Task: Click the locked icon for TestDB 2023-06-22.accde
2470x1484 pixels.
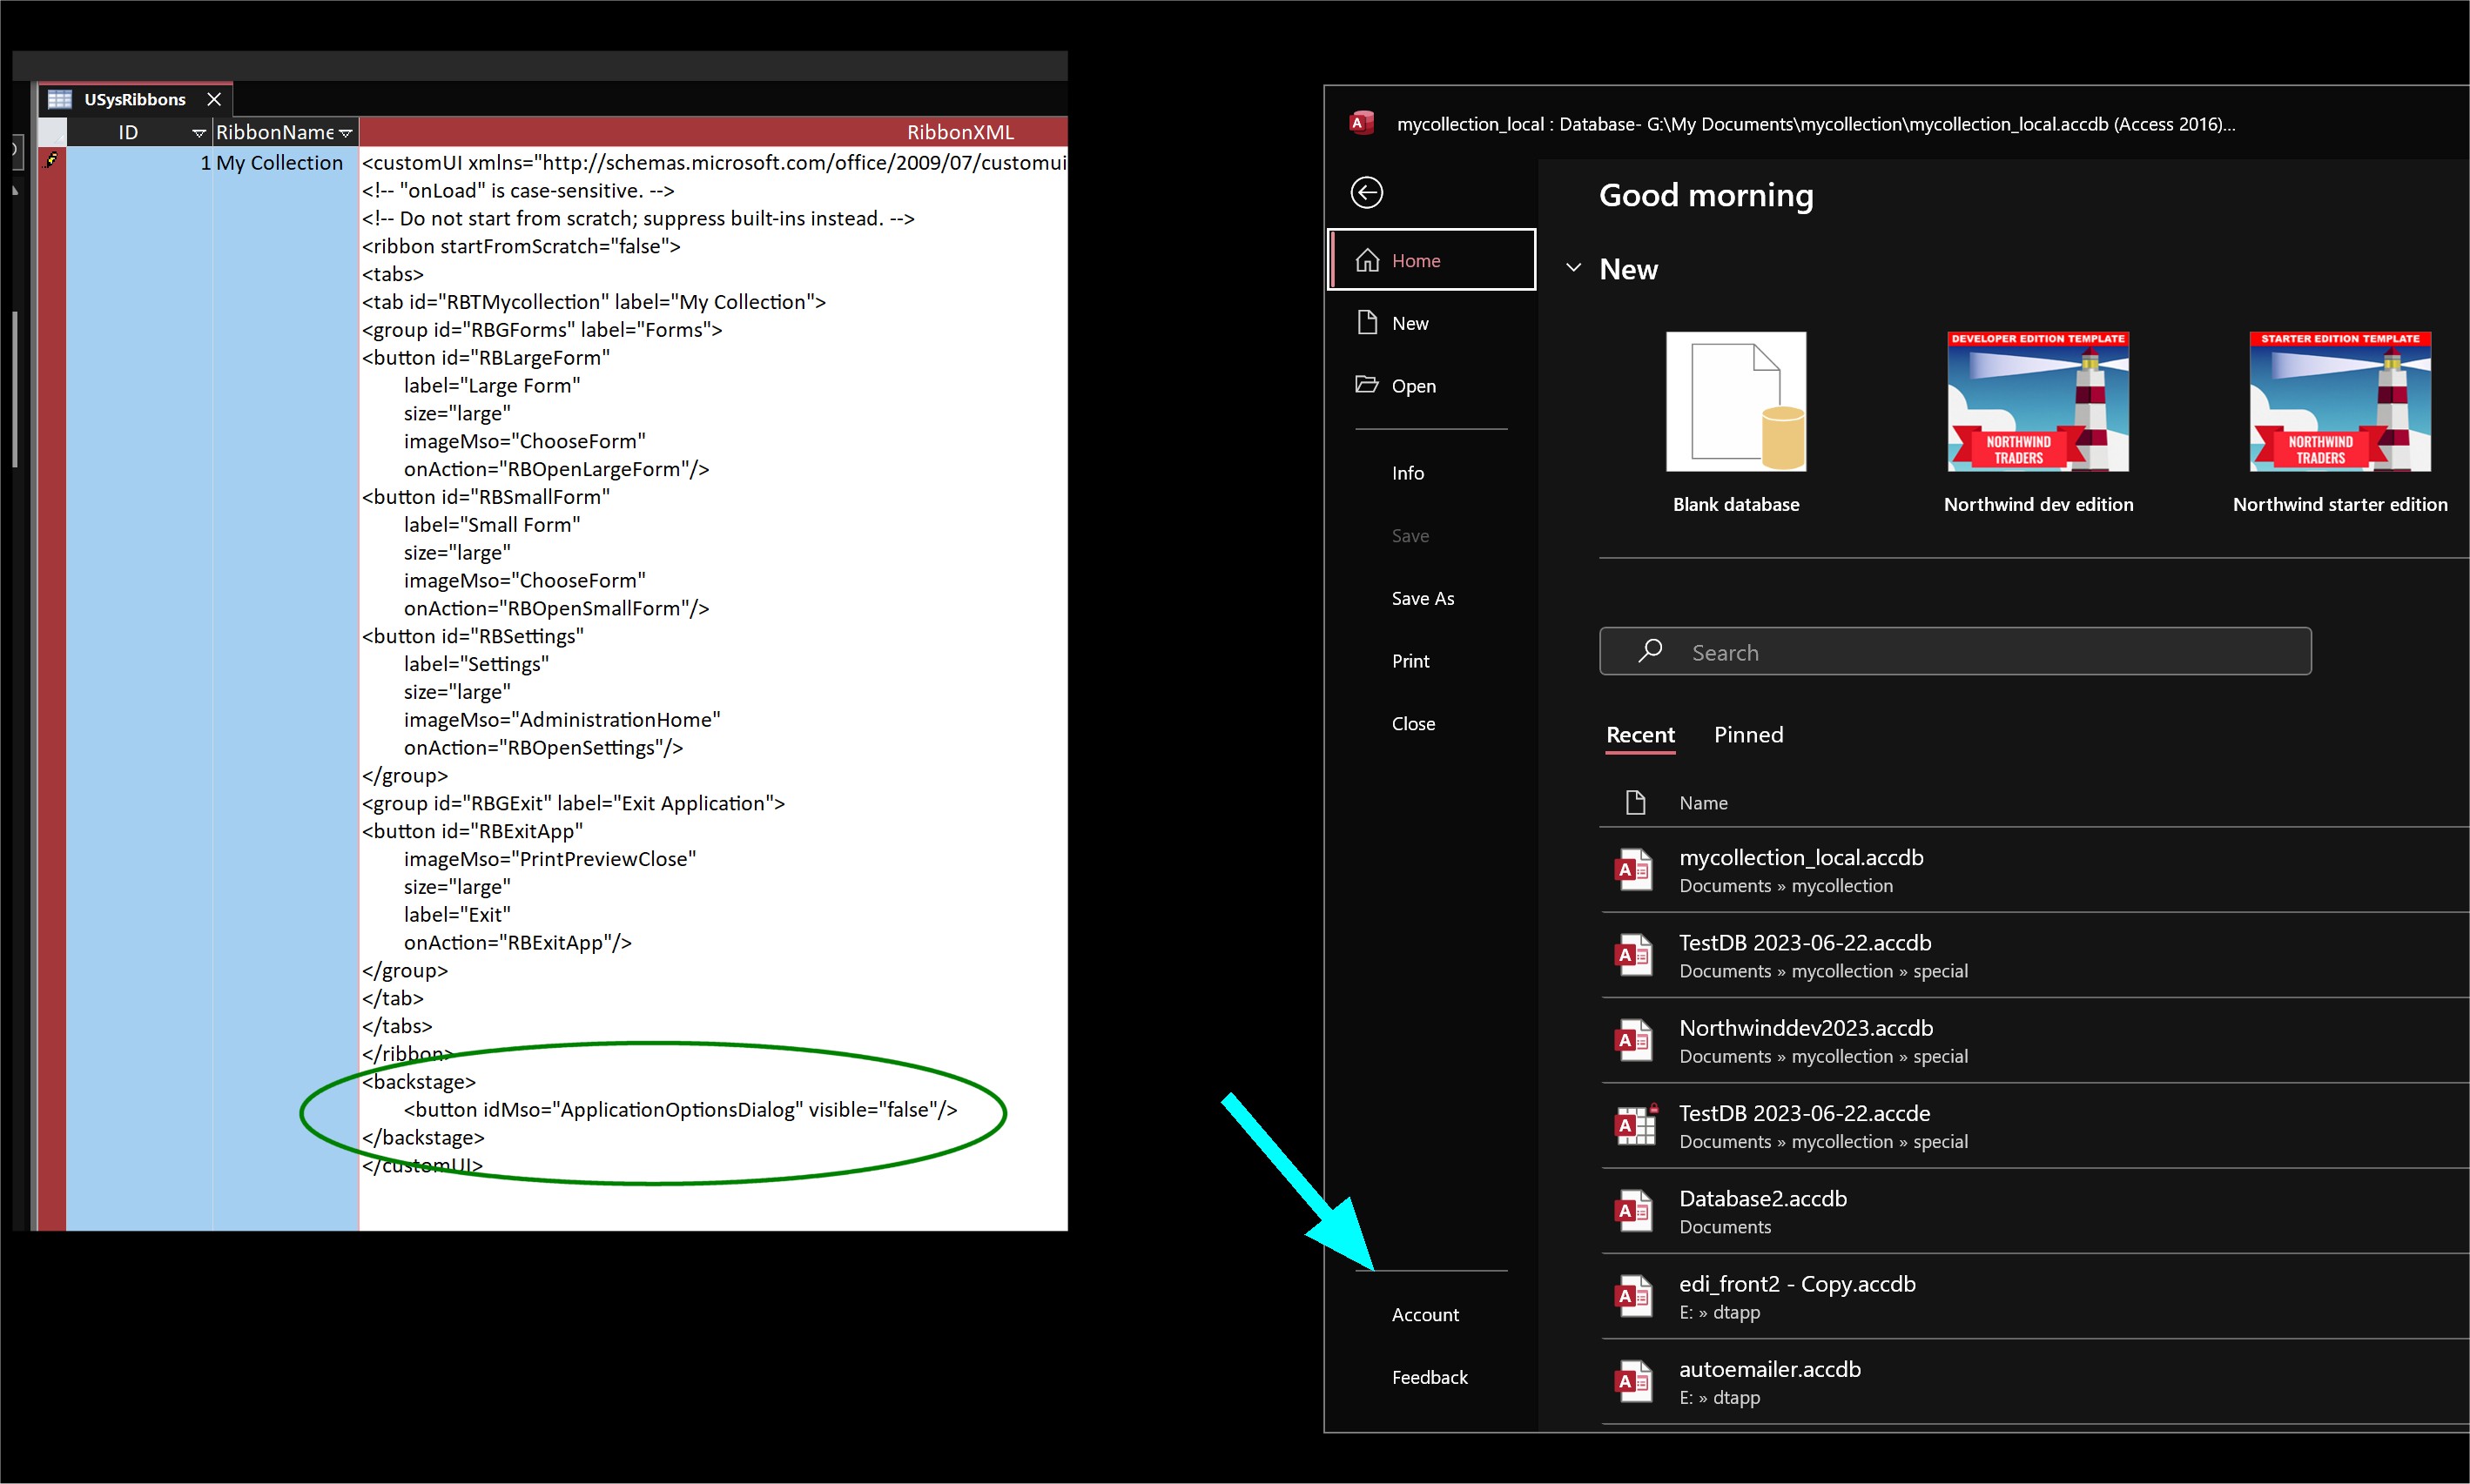Action: [x=1634, y=1125]
